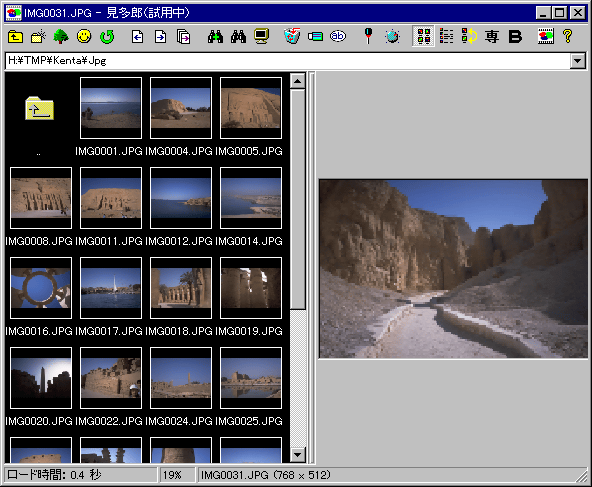Open the folder tree icon

pos(61,37)
